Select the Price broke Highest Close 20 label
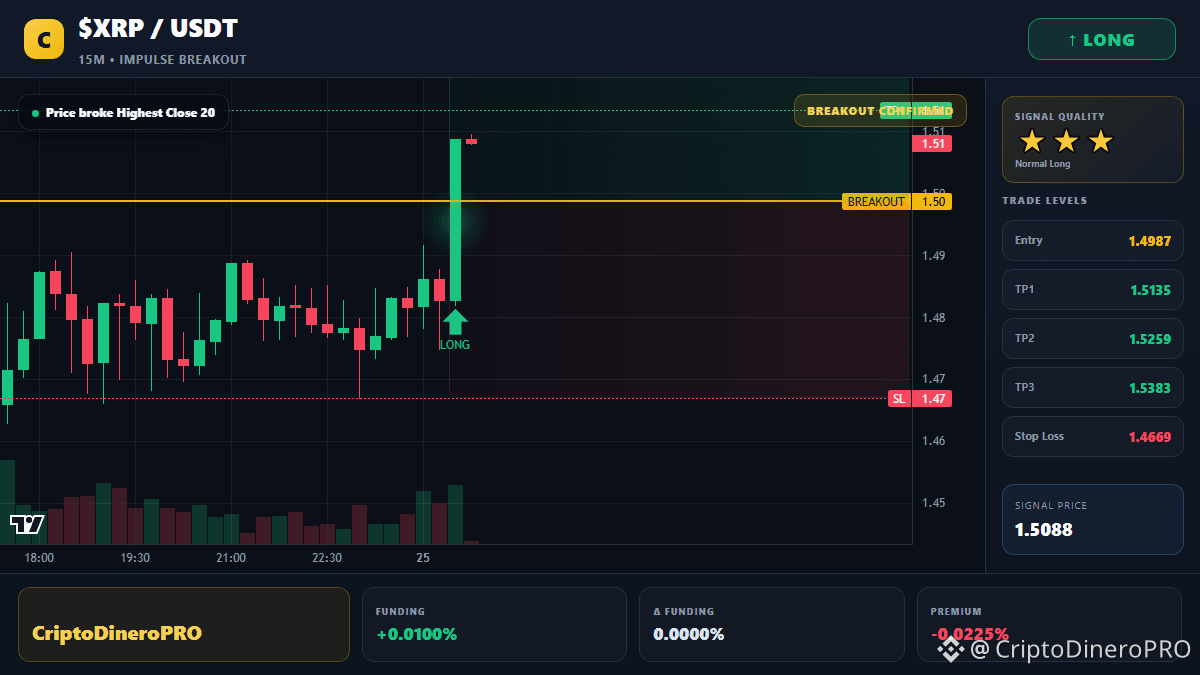Image resolution: width=1200 pixels, height=675 pixels. 123,113
